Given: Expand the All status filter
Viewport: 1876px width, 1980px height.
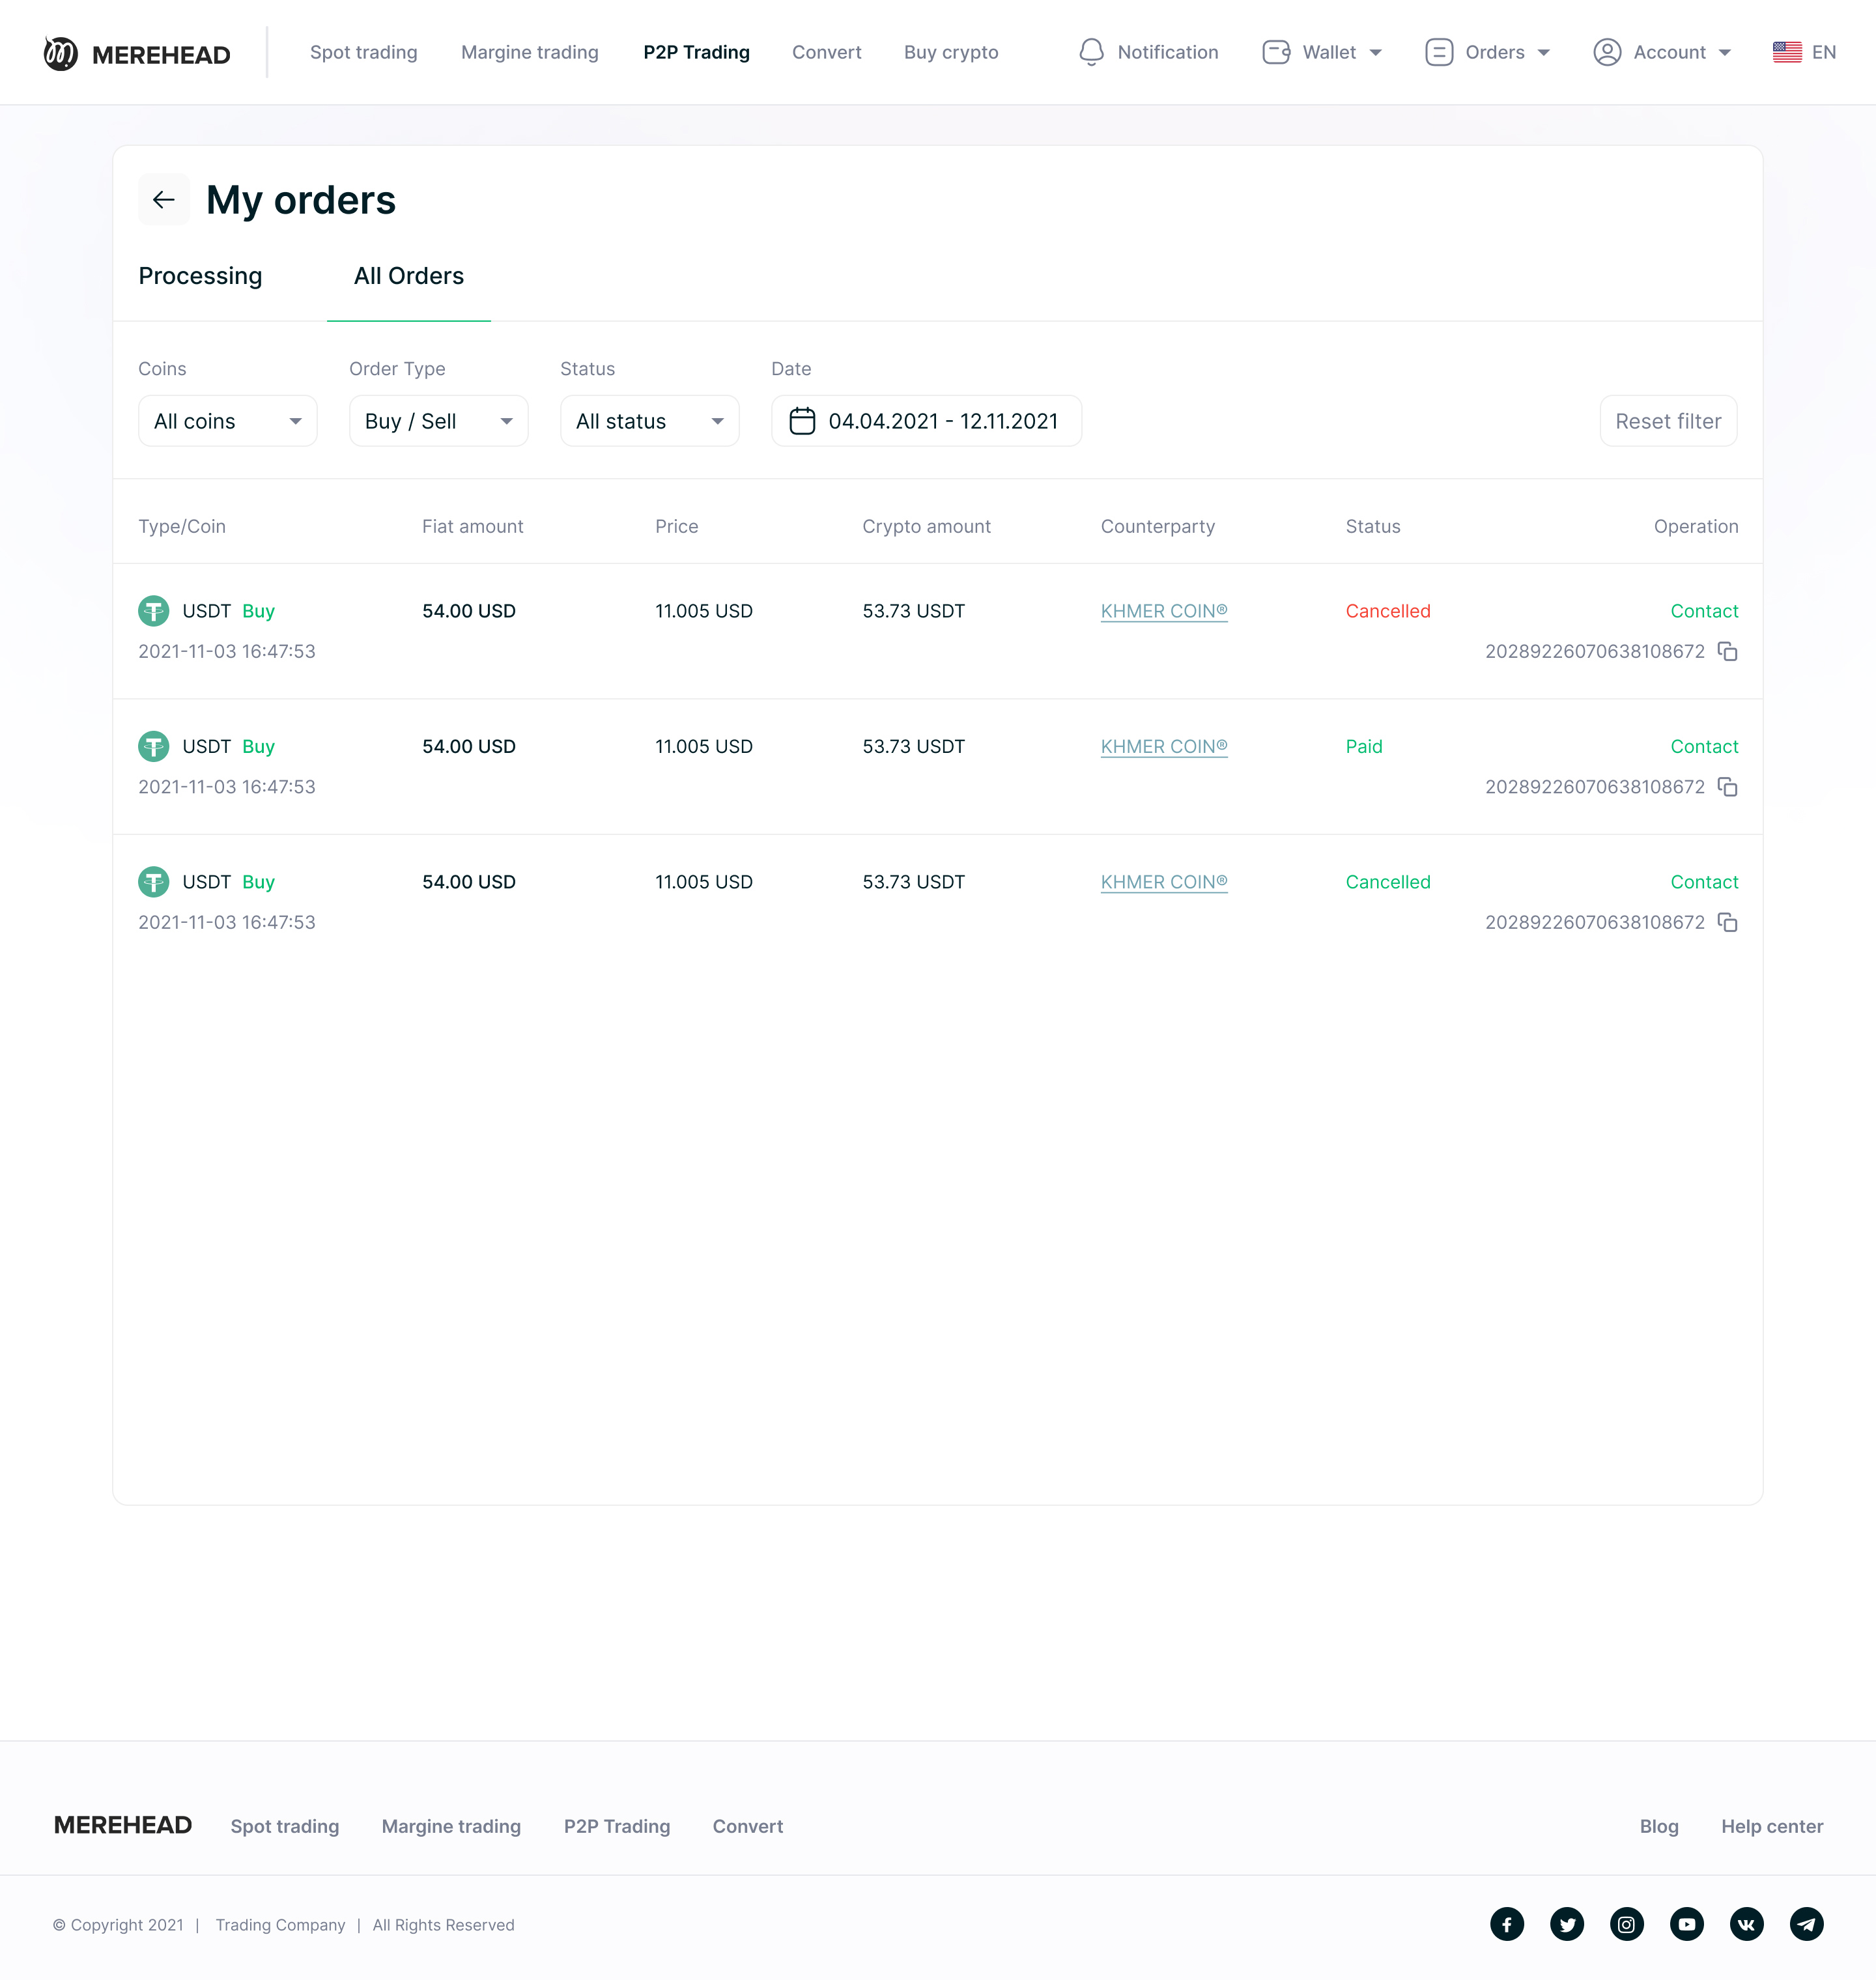Looking at the screenshot, I should [649, 421].
